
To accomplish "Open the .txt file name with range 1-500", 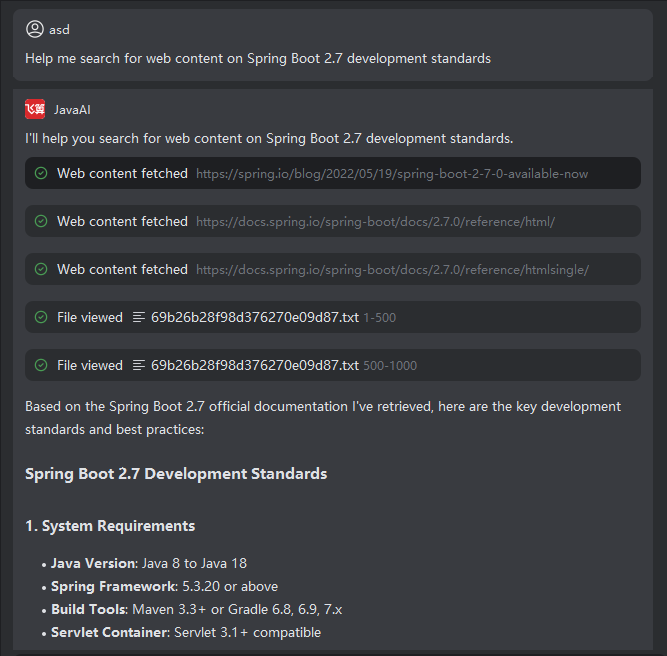I will (254, 317).
